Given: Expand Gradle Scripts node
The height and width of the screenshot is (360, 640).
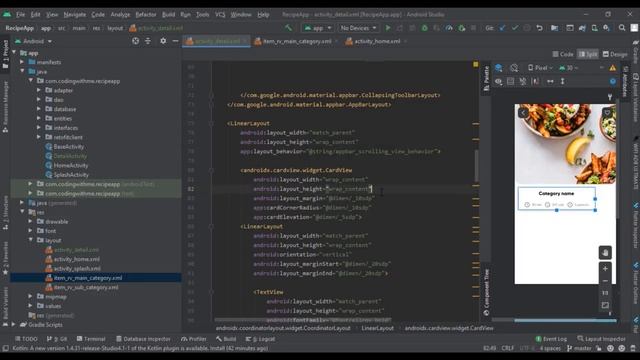Looking at the screenshot, I should [14, 325].
